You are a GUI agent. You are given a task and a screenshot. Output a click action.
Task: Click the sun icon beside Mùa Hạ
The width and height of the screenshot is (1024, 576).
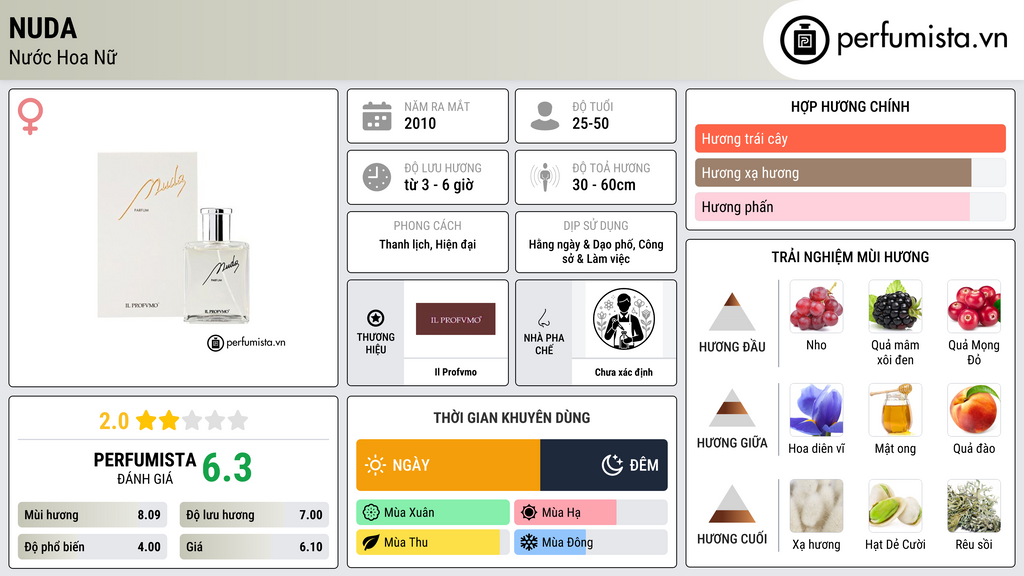tap(529, 513)
